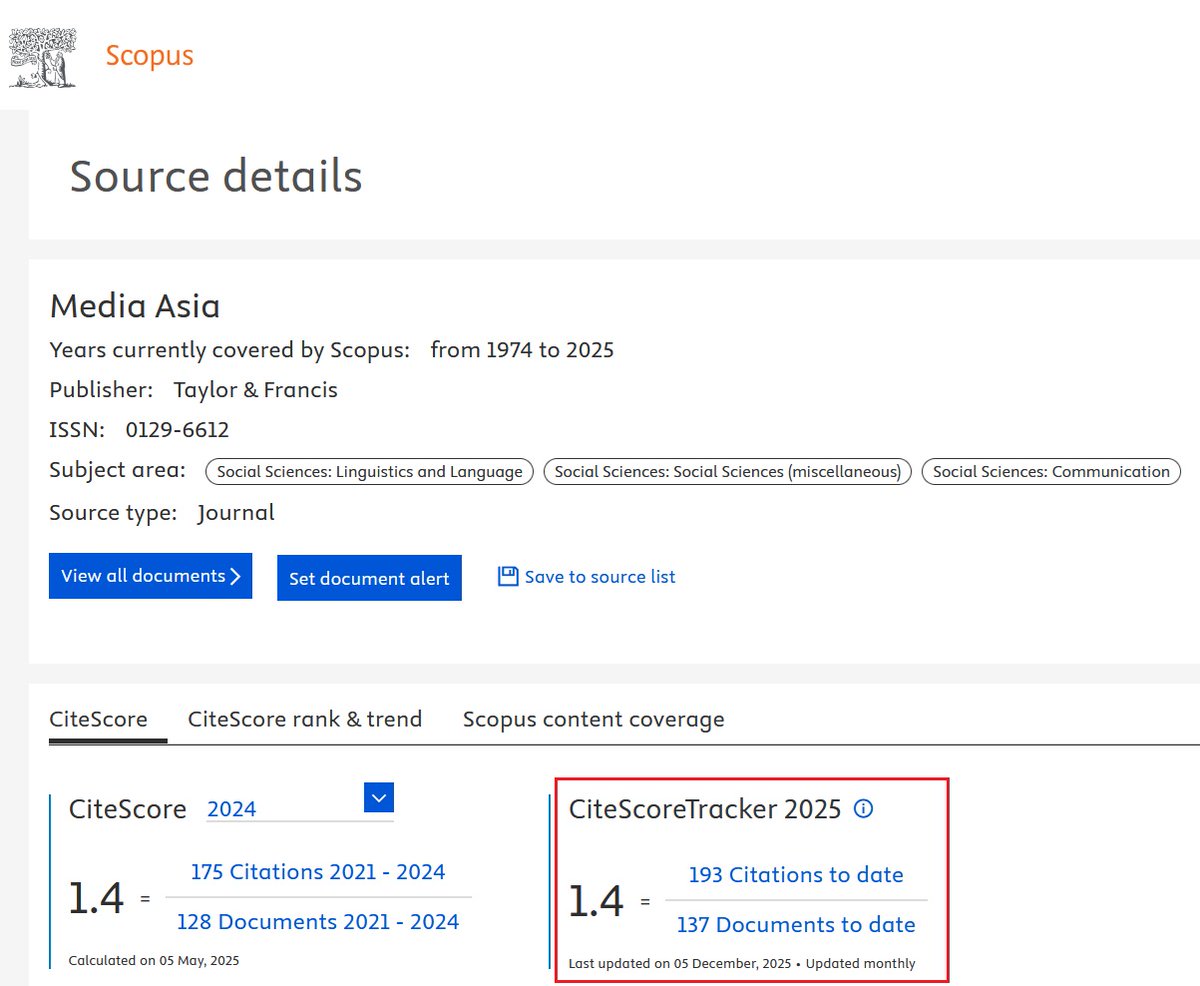Open 128 Documents 2021 - 2024 link
The image size is (1200, 986).
(x=318, y=922)
